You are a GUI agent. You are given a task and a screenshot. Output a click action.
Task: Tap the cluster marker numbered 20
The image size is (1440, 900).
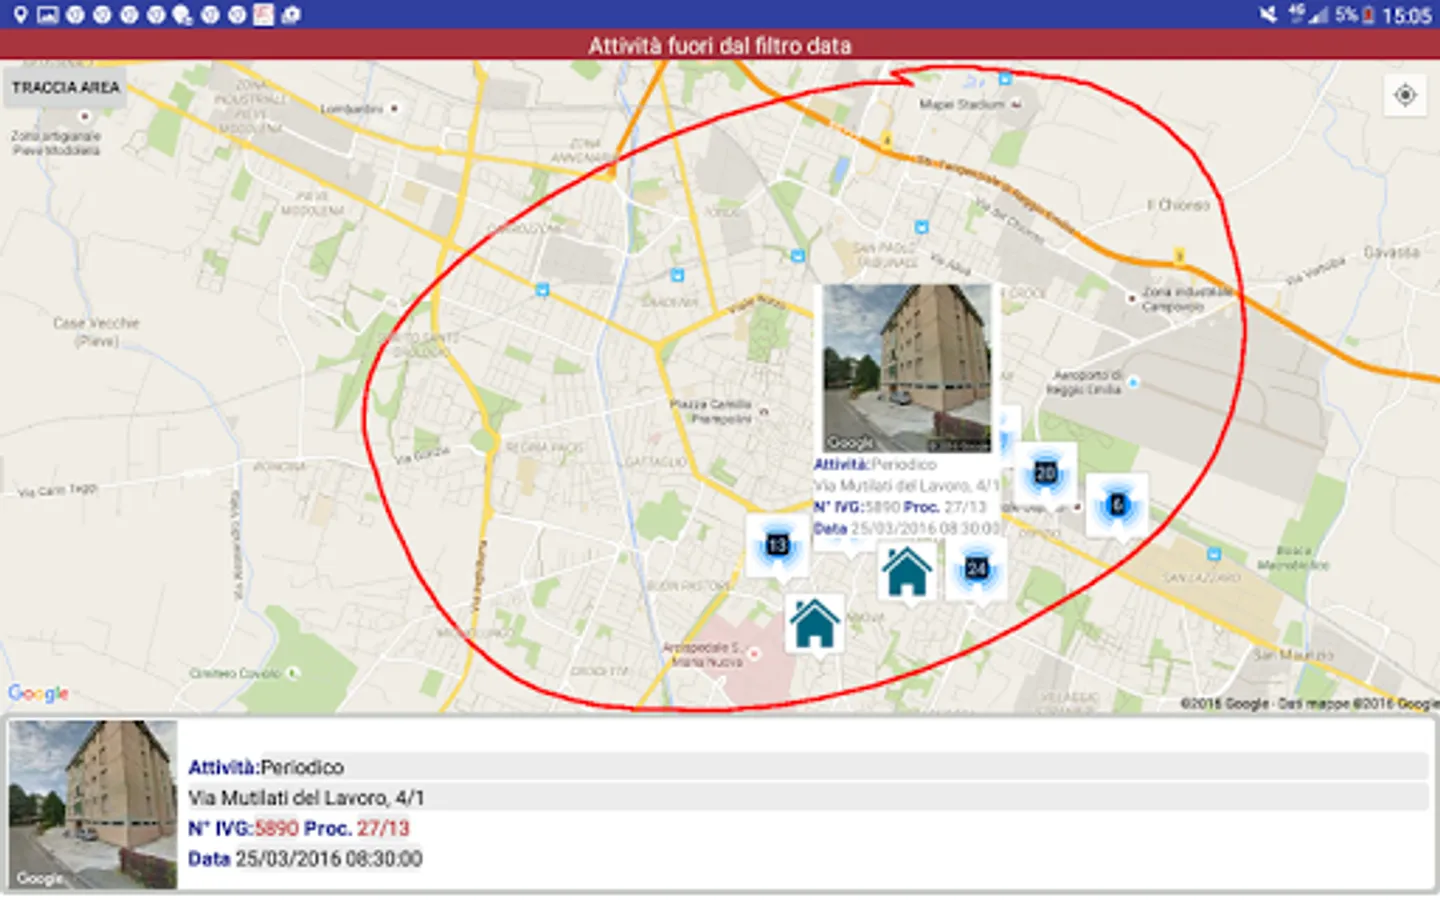coord(1045,473)
